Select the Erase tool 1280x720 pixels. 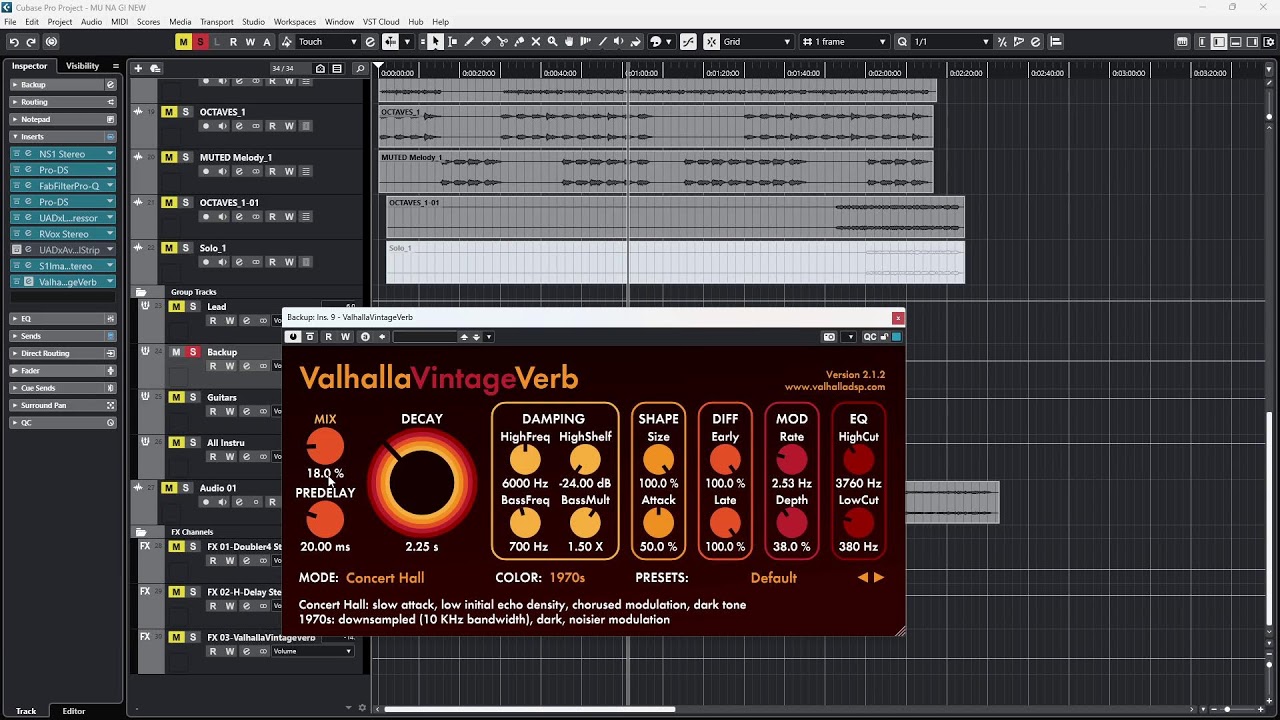486,42
